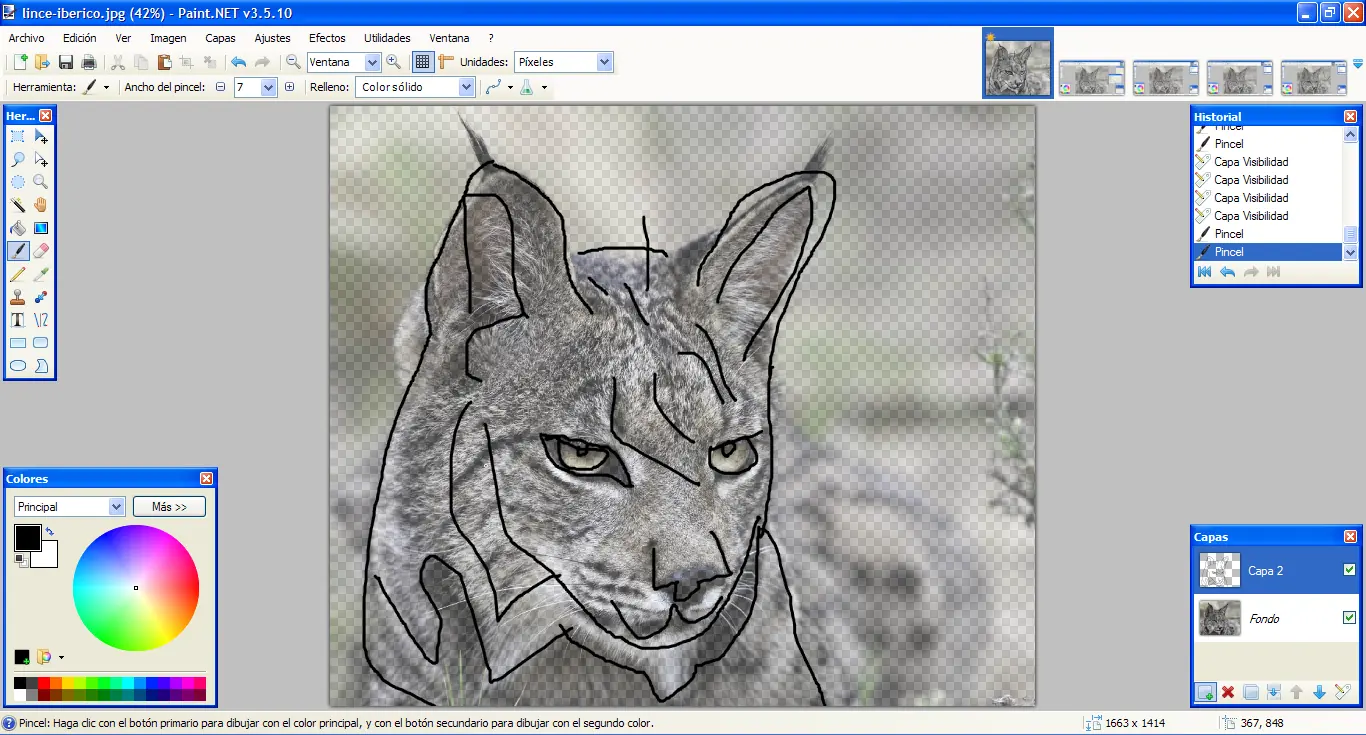
Task: Pick a hue on the color wheel
Action: click(x=136, y=587)
